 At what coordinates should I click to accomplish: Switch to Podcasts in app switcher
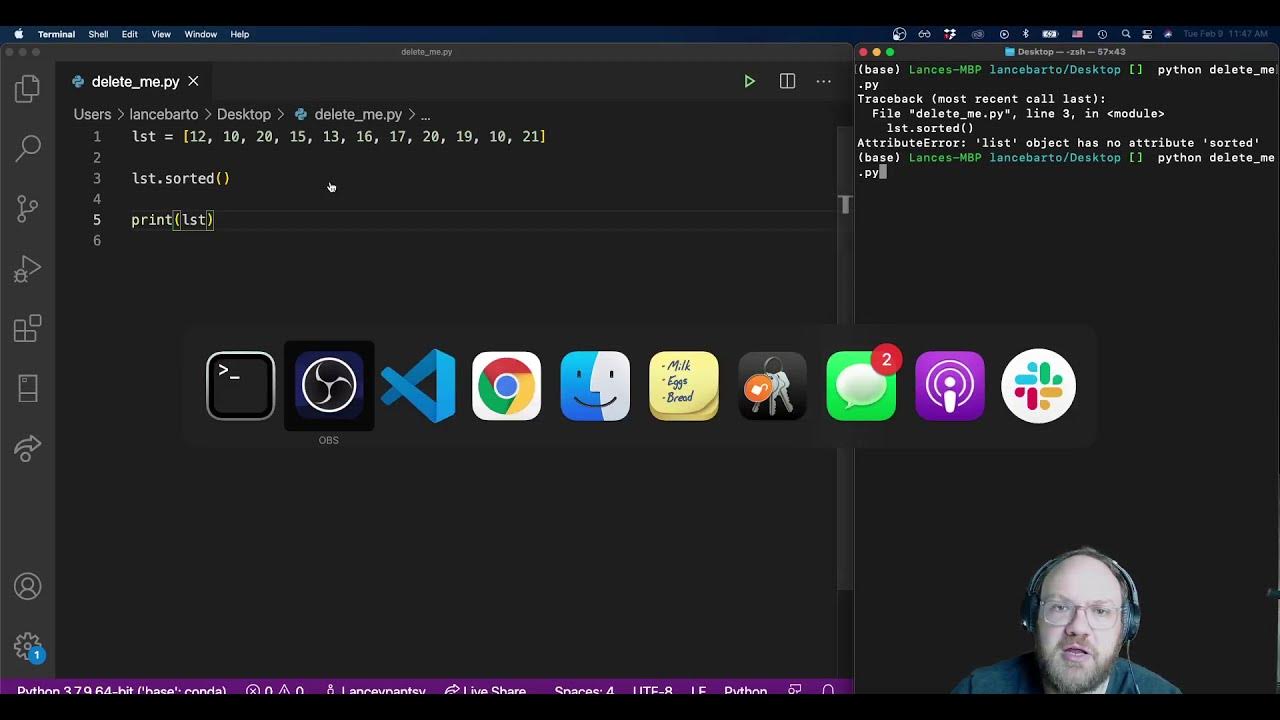pos(950,386)
